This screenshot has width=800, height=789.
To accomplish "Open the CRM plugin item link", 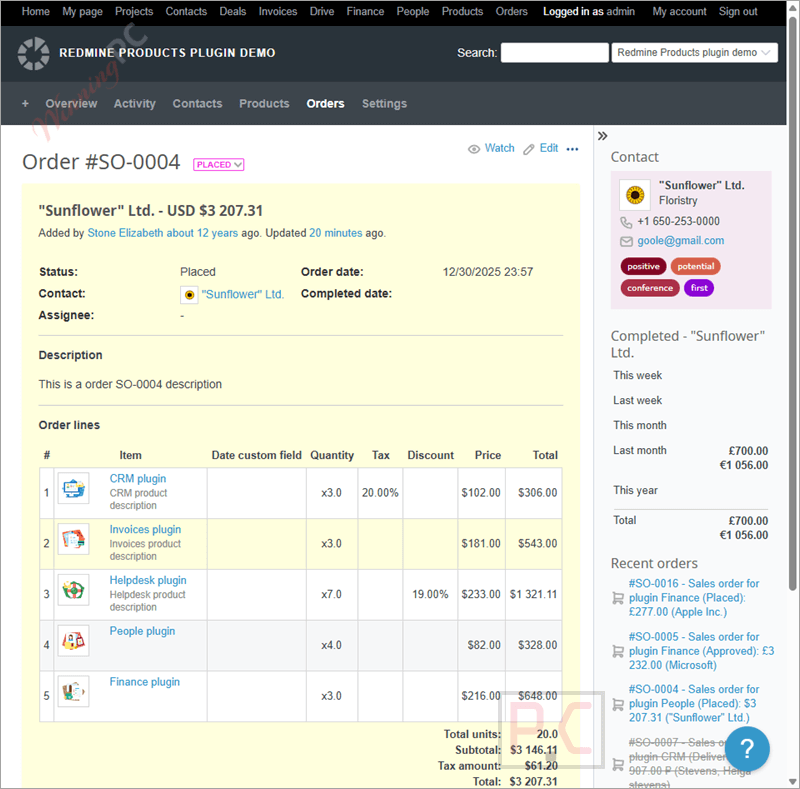I will (138, 479).
